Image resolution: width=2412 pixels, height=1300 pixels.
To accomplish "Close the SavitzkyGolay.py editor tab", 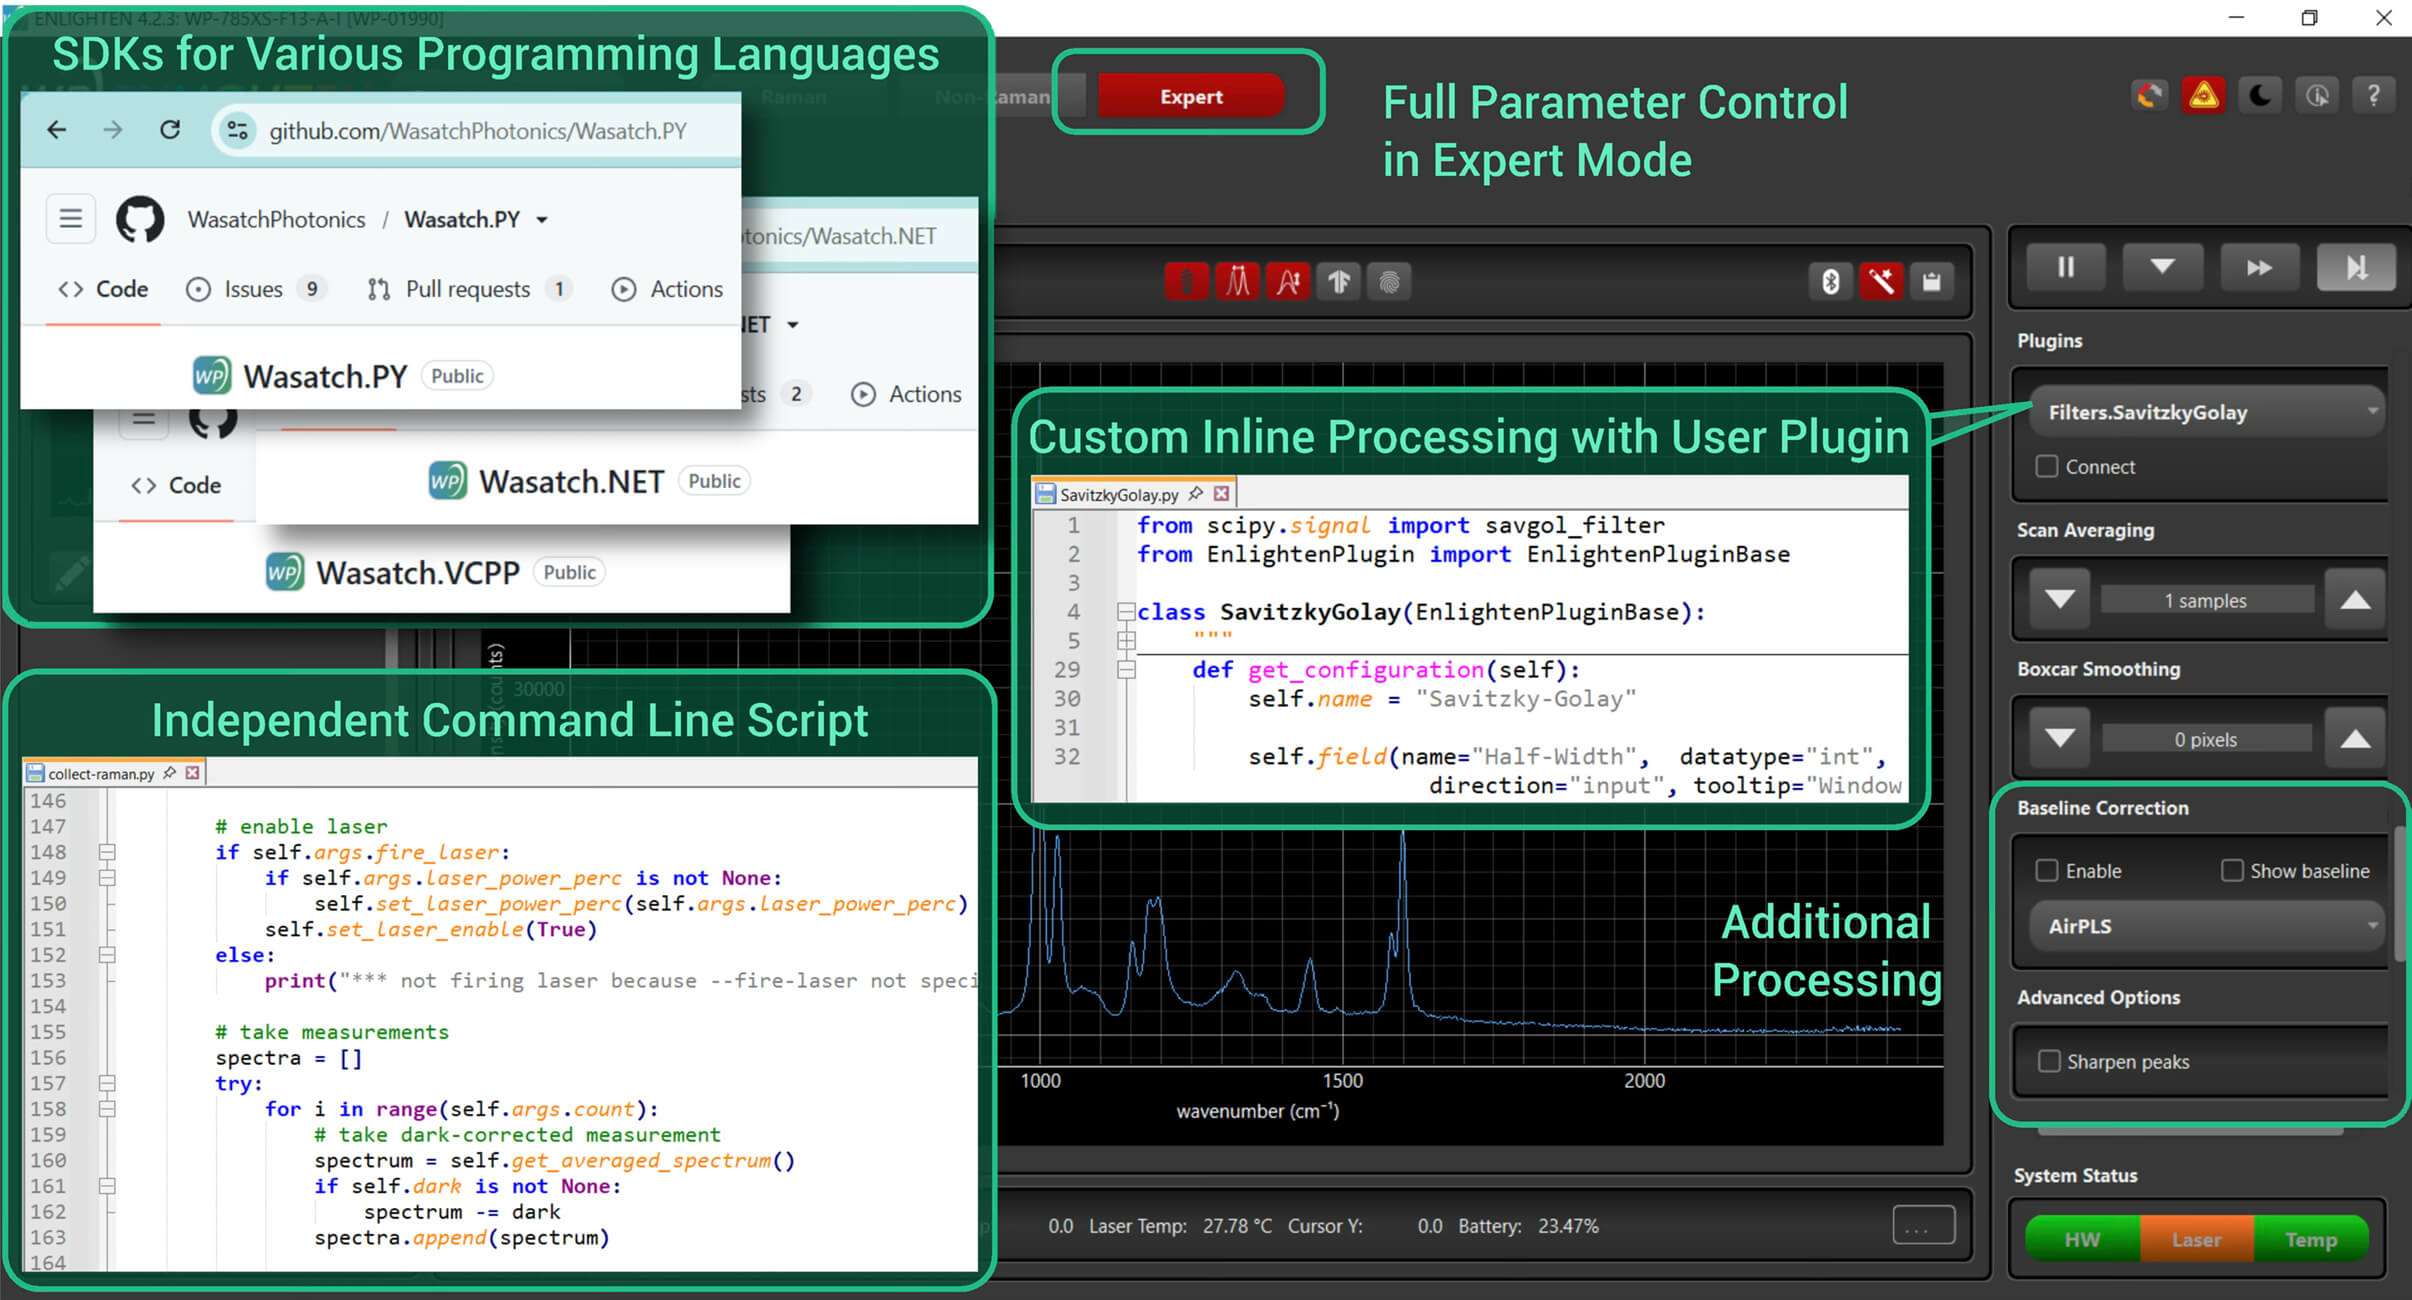I will tap(1221, 494).
